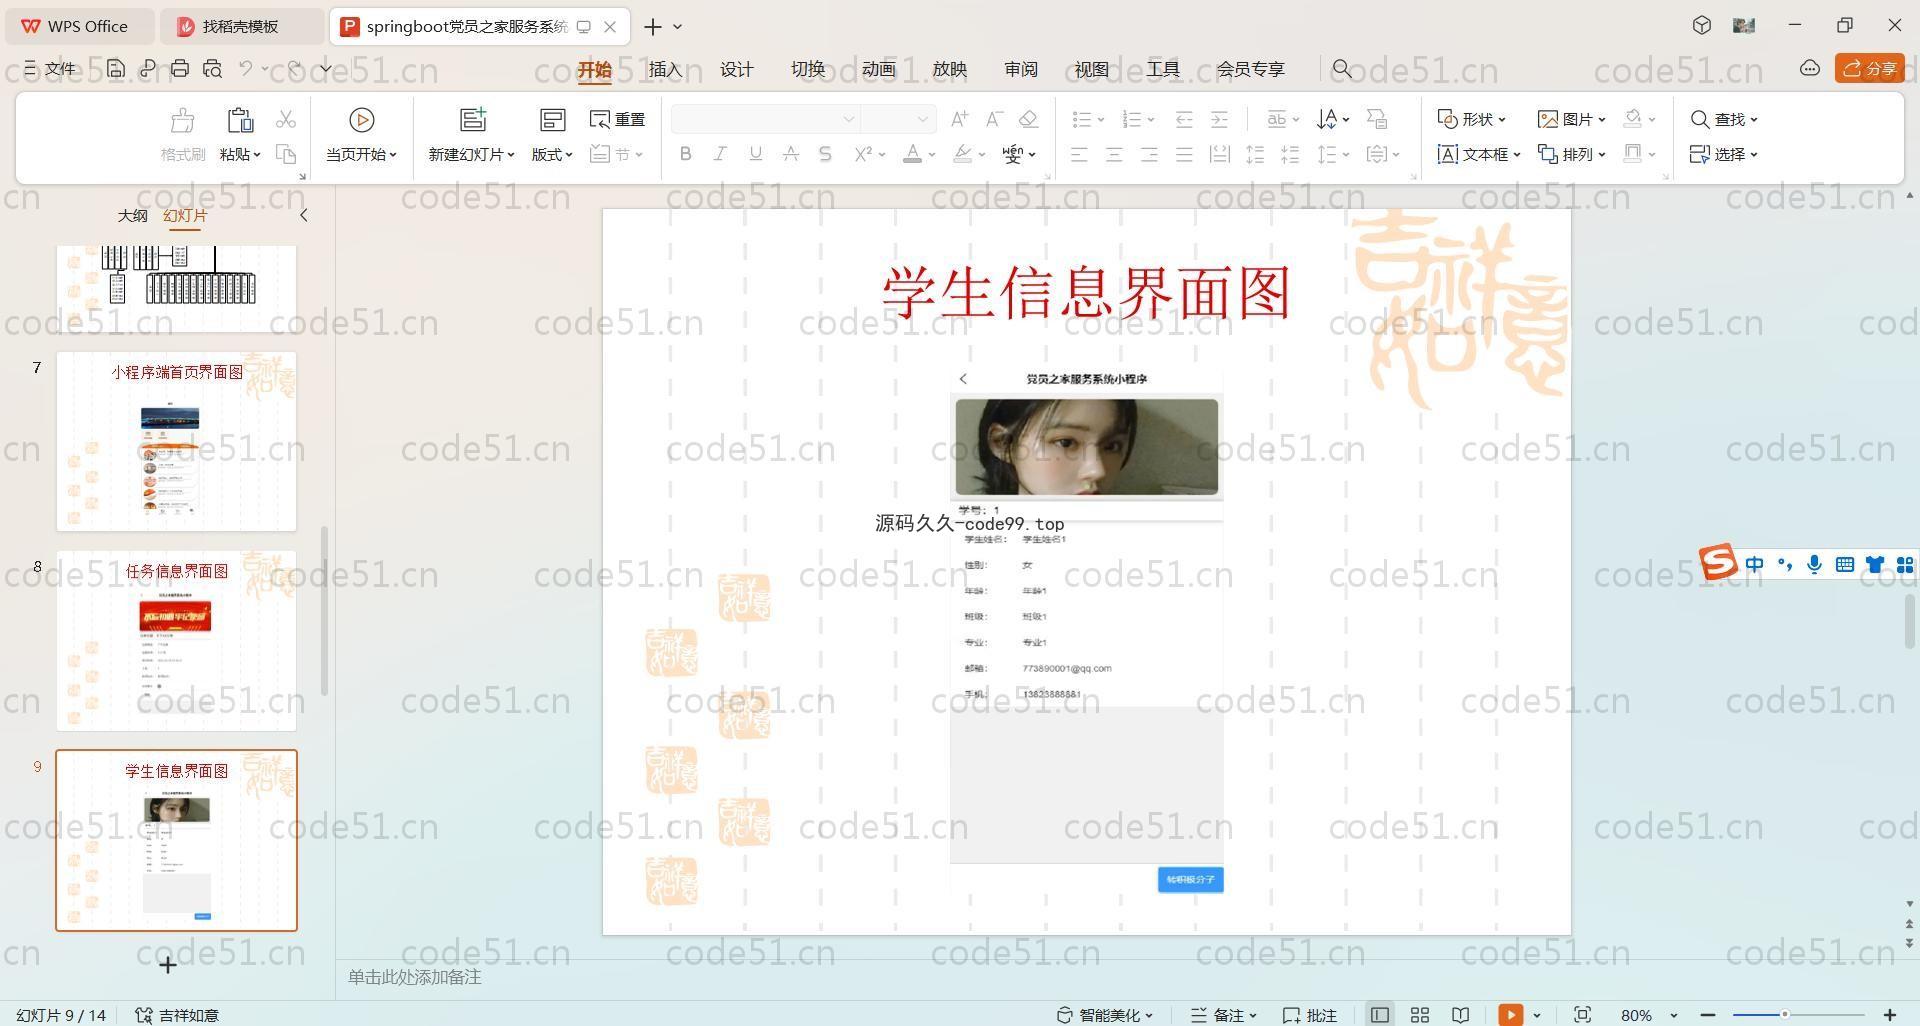1920x1026 pixels.
Task: Open the 找稻壳模板 tab
Action: (240, 26)
